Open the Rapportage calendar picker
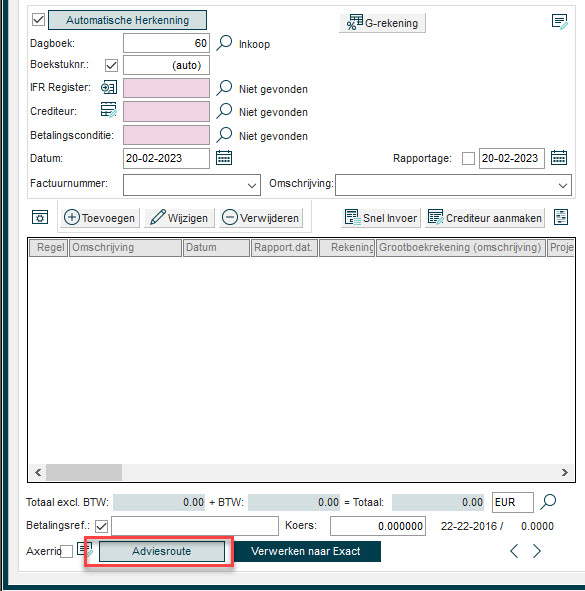 559,158
